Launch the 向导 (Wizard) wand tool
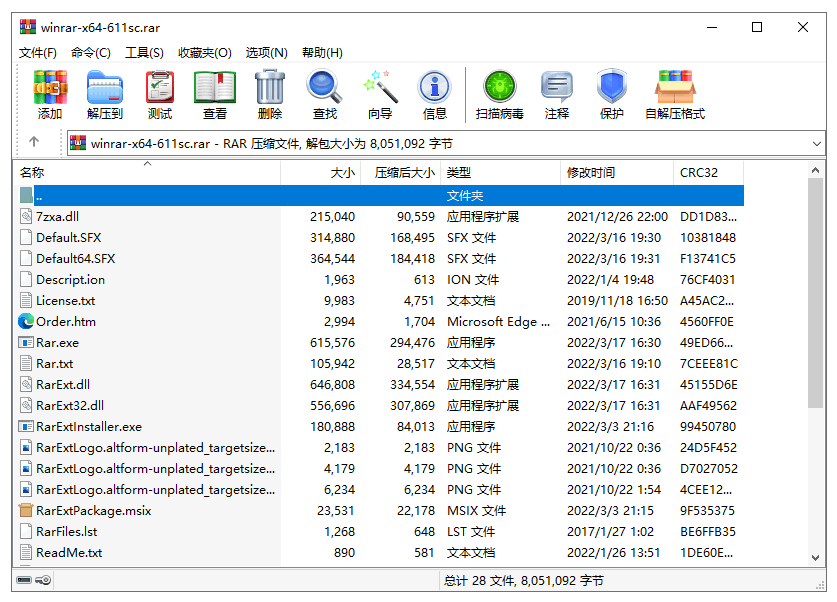 (x=380, y=87)
